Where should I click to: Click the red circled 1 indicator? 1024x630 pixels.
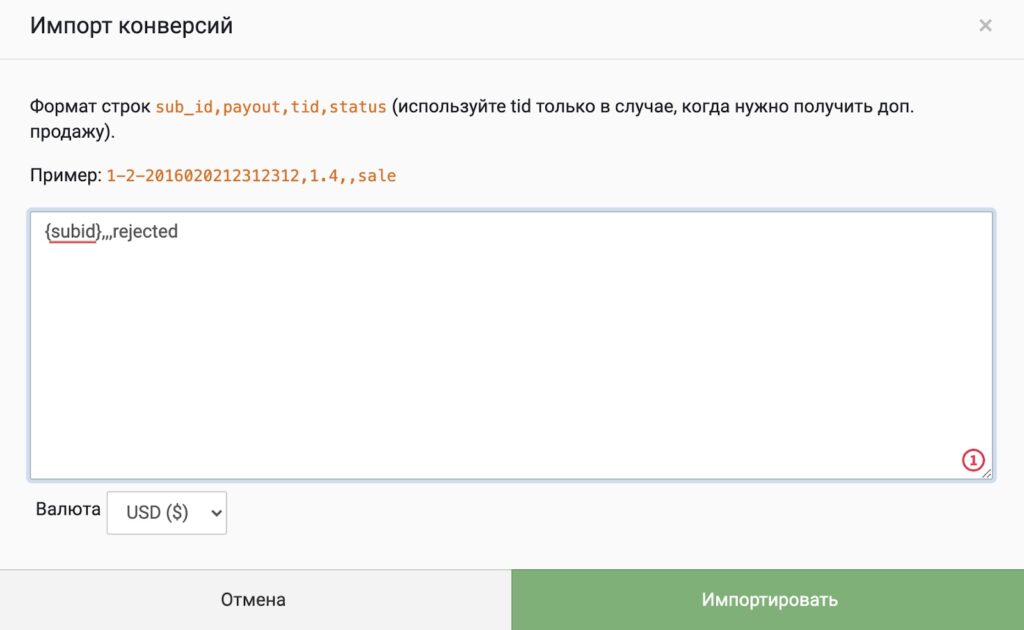972,460
